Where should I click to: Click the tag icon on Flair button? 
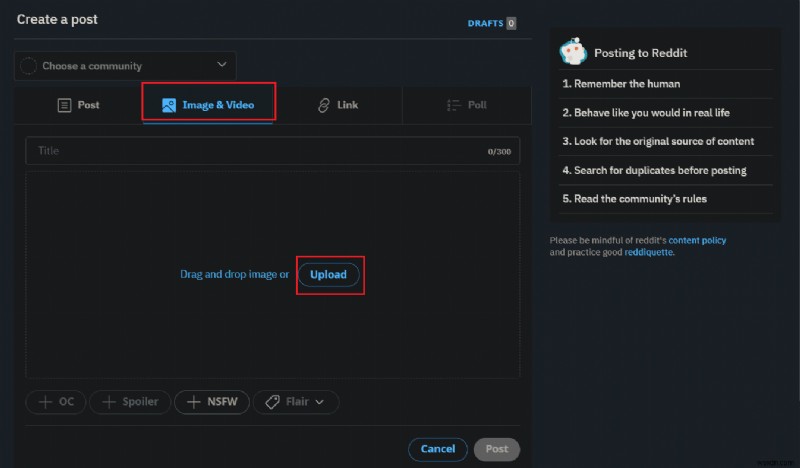272,402
